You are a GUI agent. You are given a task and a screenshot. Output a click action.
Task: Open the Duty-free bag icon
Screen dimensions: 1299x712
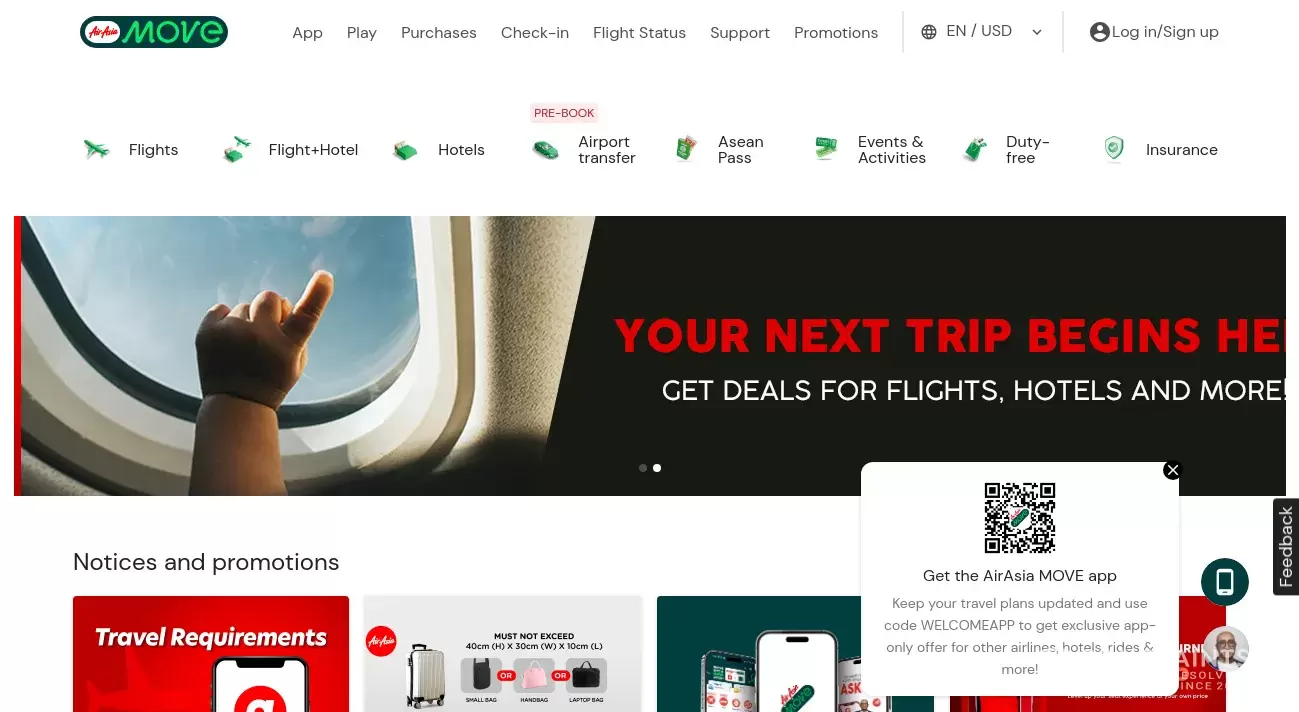[x=975, y=150]
